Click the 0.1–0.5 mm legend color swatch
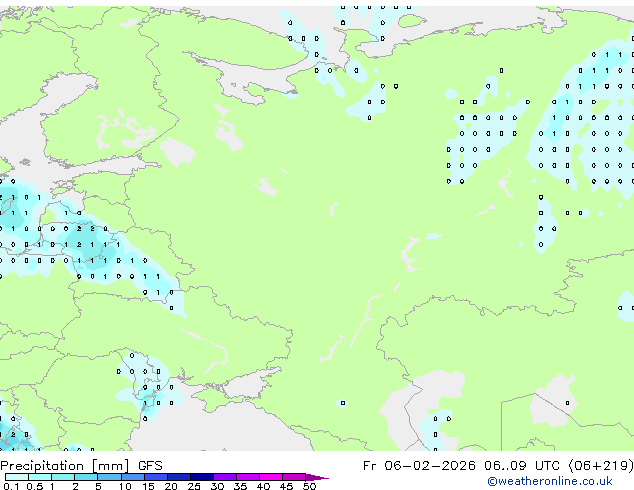Viewport: 634px width, 490px height. tap(17, 477)
